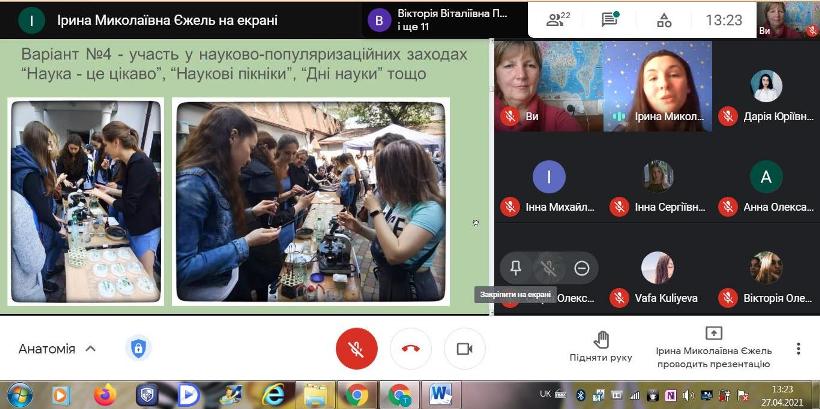This screenshot has height=409, width=820.
Task: Open Windows Explorer folder in taskbar
Action: click(x=315, y=395)
